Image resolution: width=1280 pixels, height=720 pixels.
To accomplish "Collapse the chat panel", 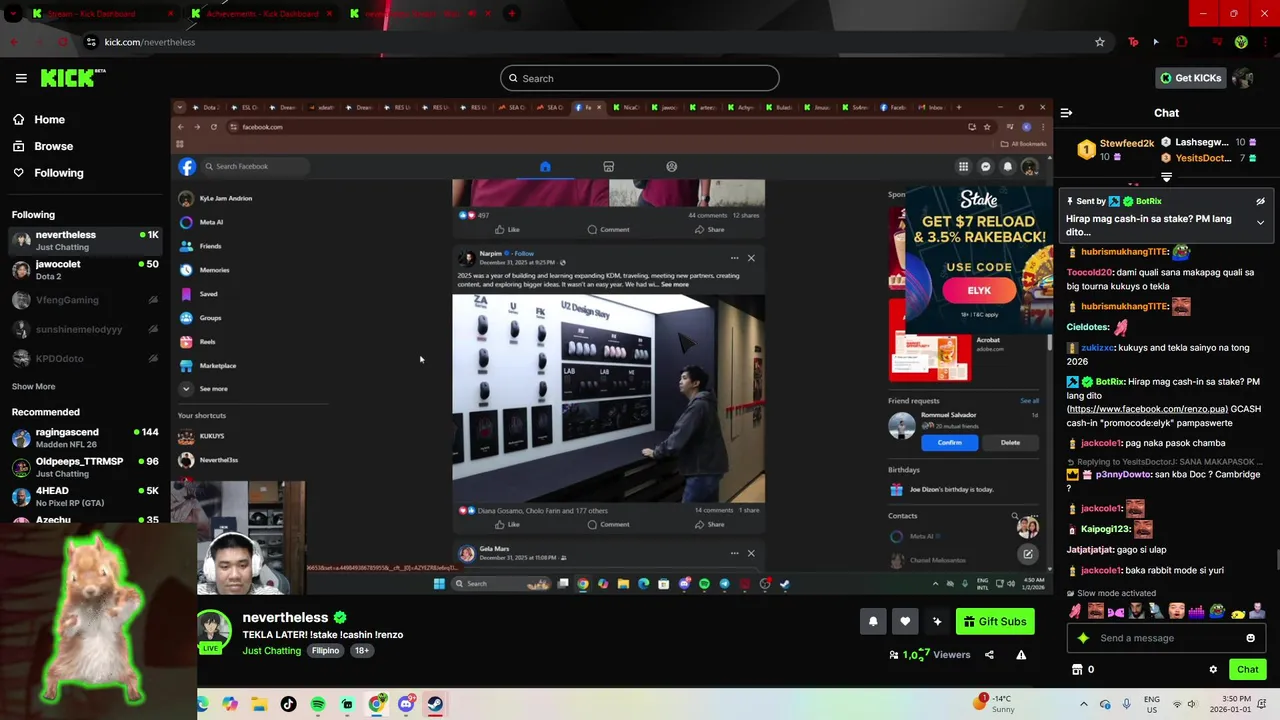I will 1066,113.
